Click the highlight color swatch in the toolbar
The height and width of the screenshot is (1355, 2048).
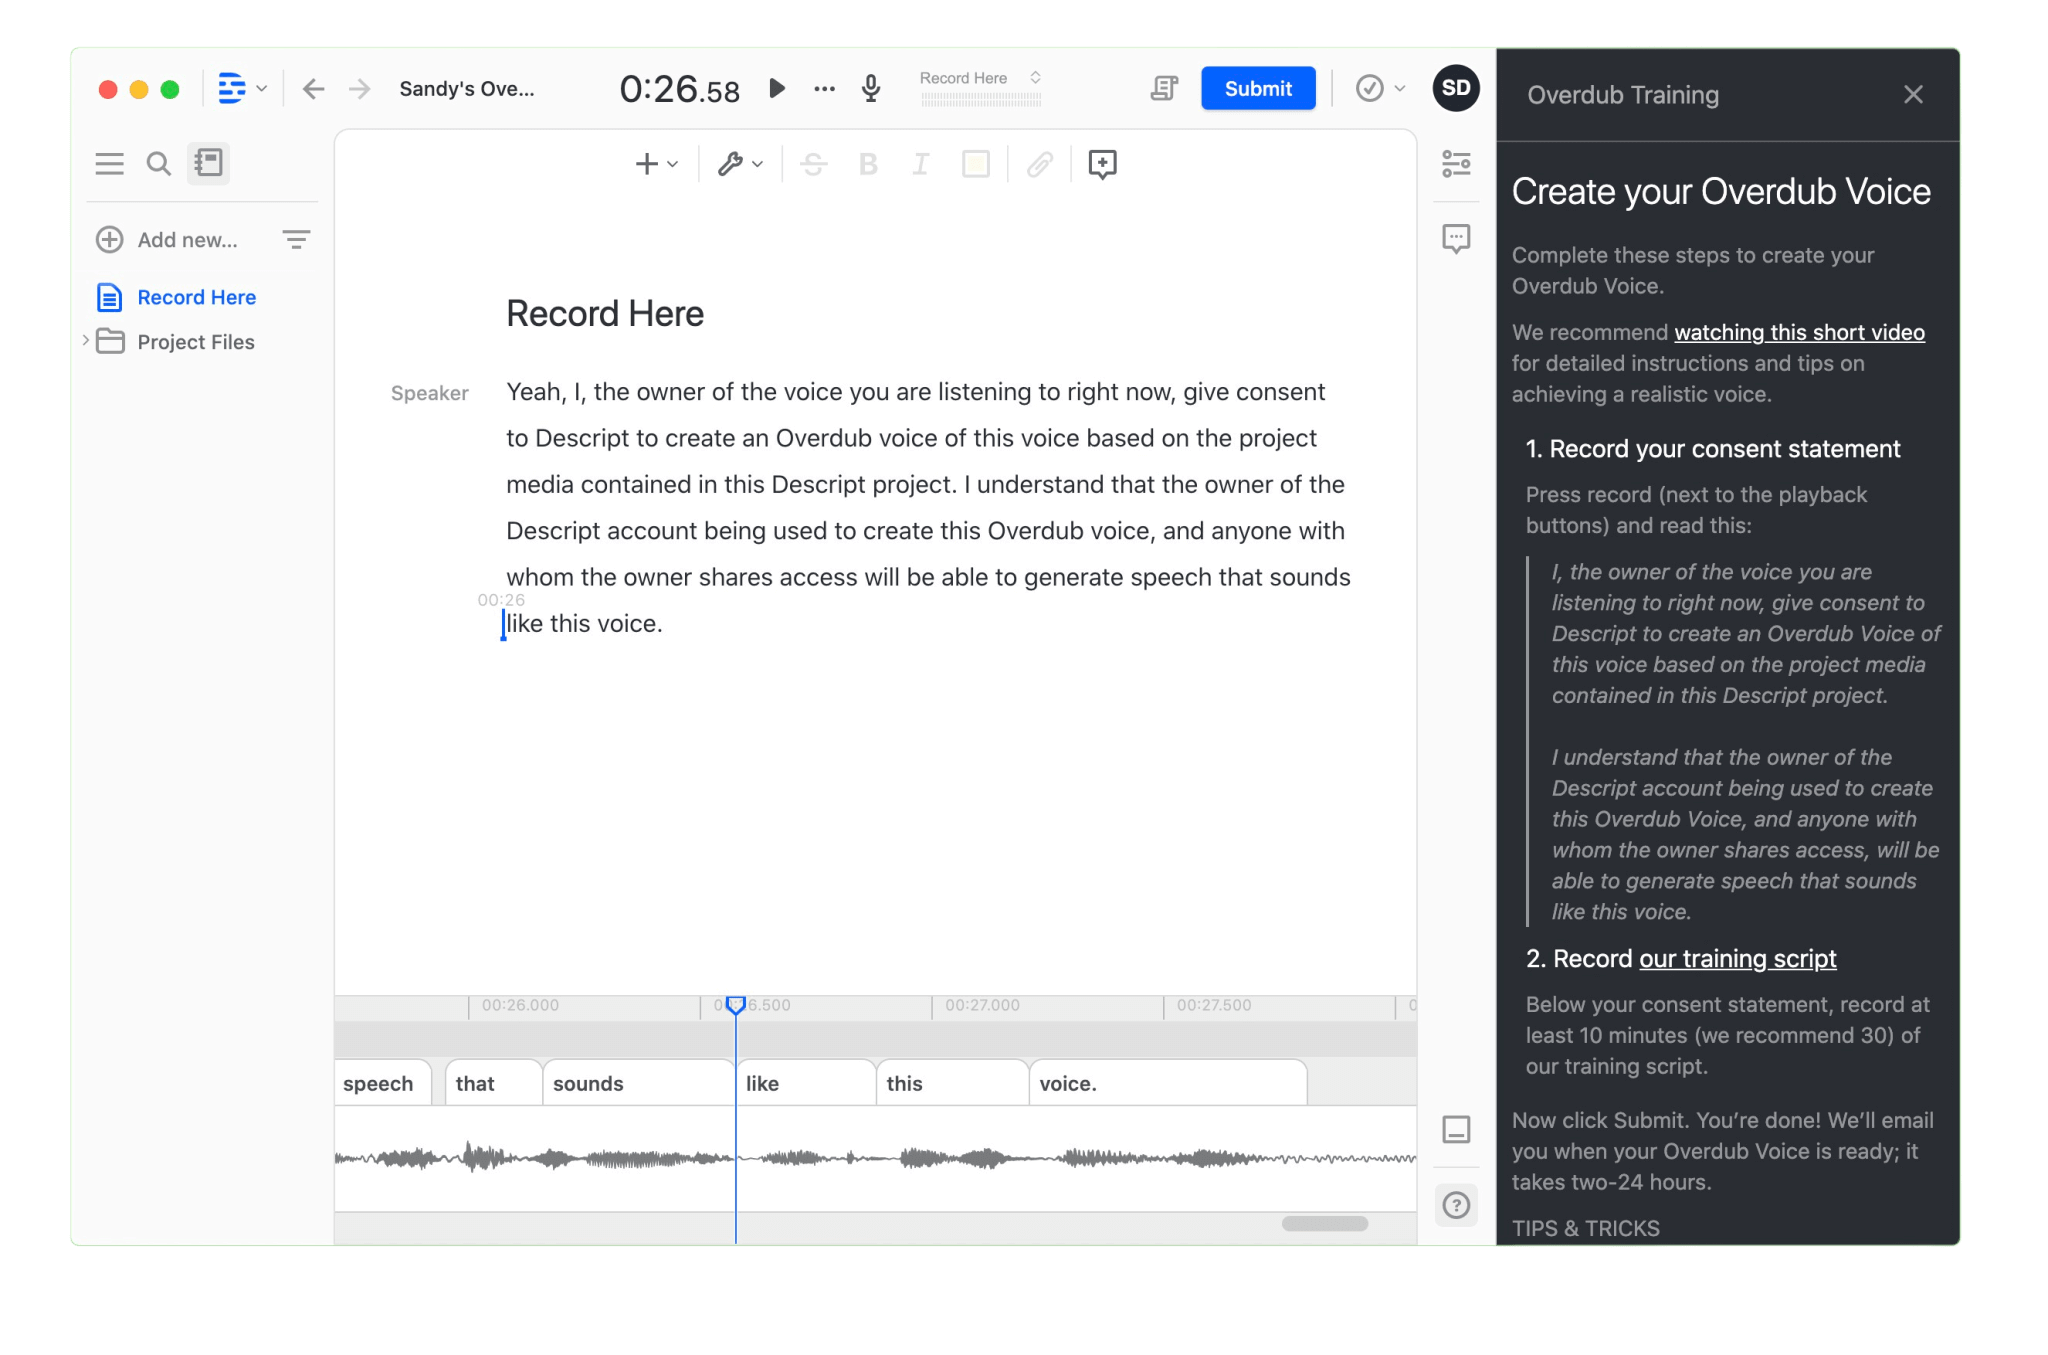[974, 164]
